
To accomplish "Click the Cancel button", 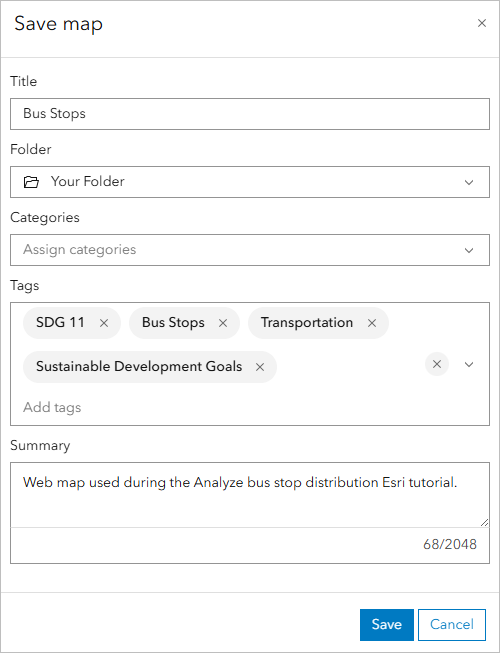I will pos(452,625).
